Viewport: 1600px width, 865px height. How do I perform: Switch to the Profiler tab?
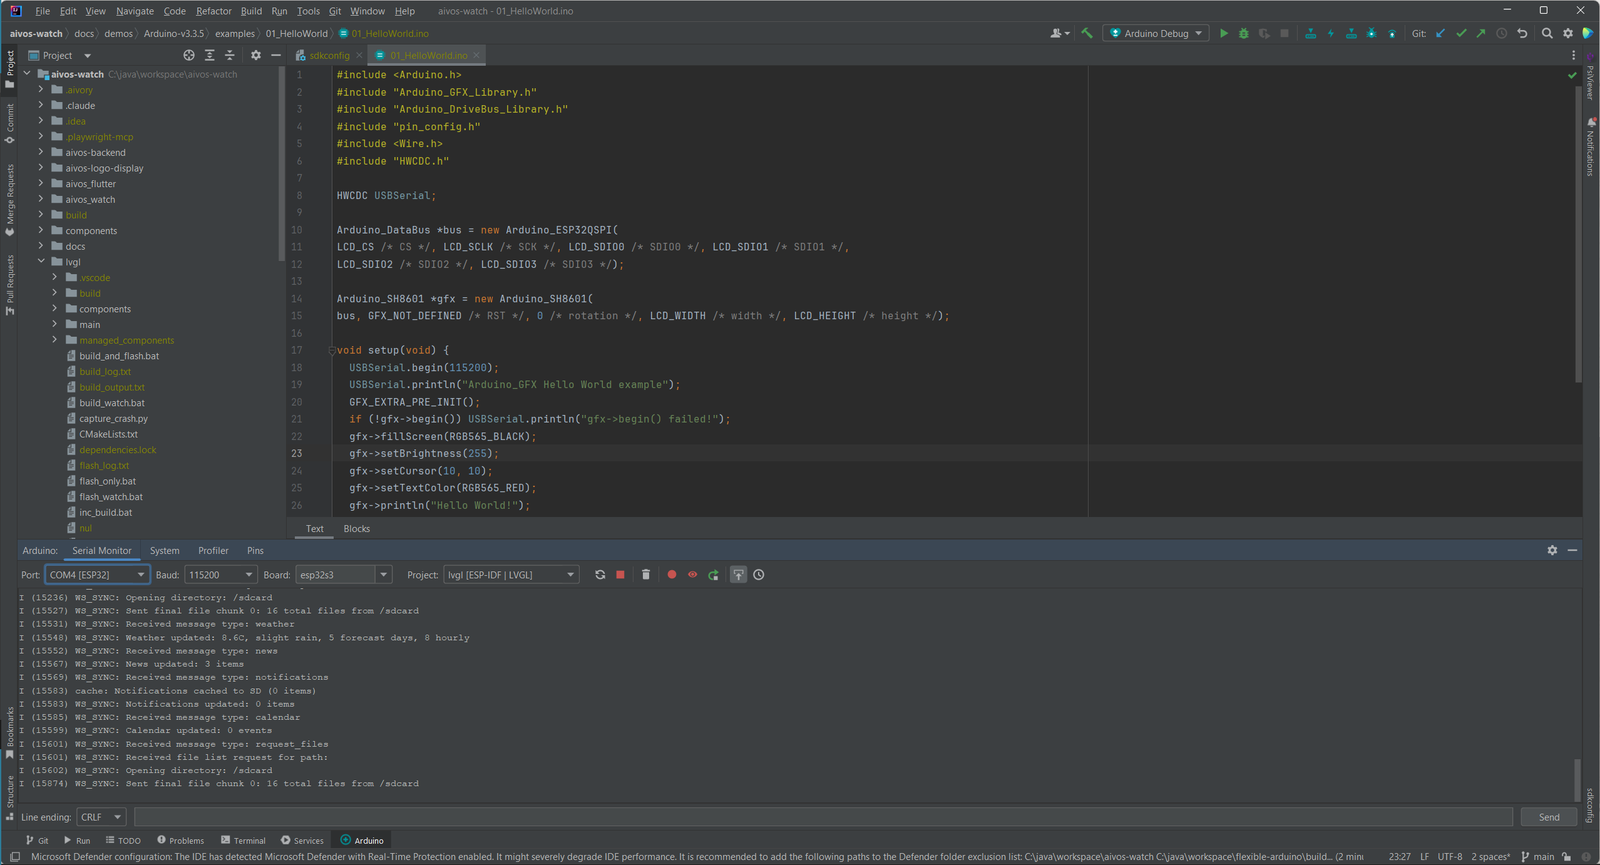click(213, 550)
